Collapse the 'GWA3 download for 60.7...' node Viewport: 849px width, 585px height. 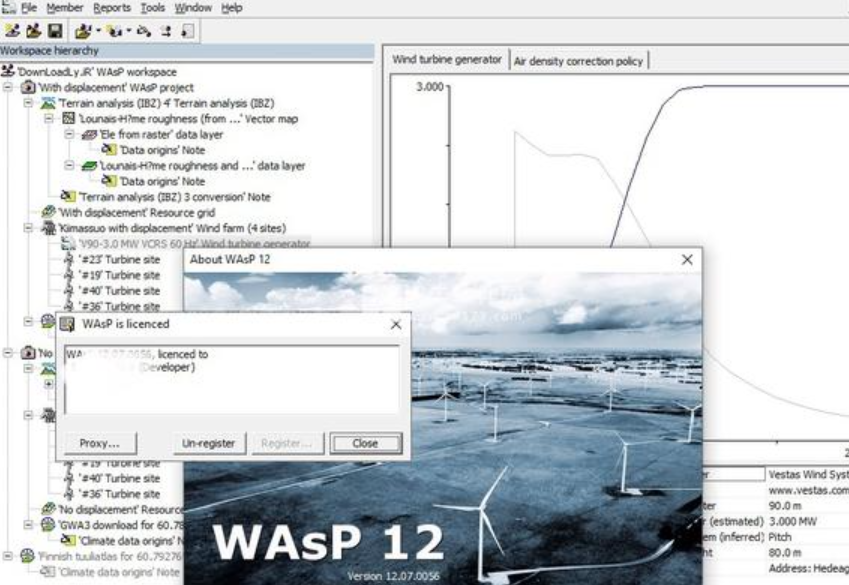[x=28, y=525]
